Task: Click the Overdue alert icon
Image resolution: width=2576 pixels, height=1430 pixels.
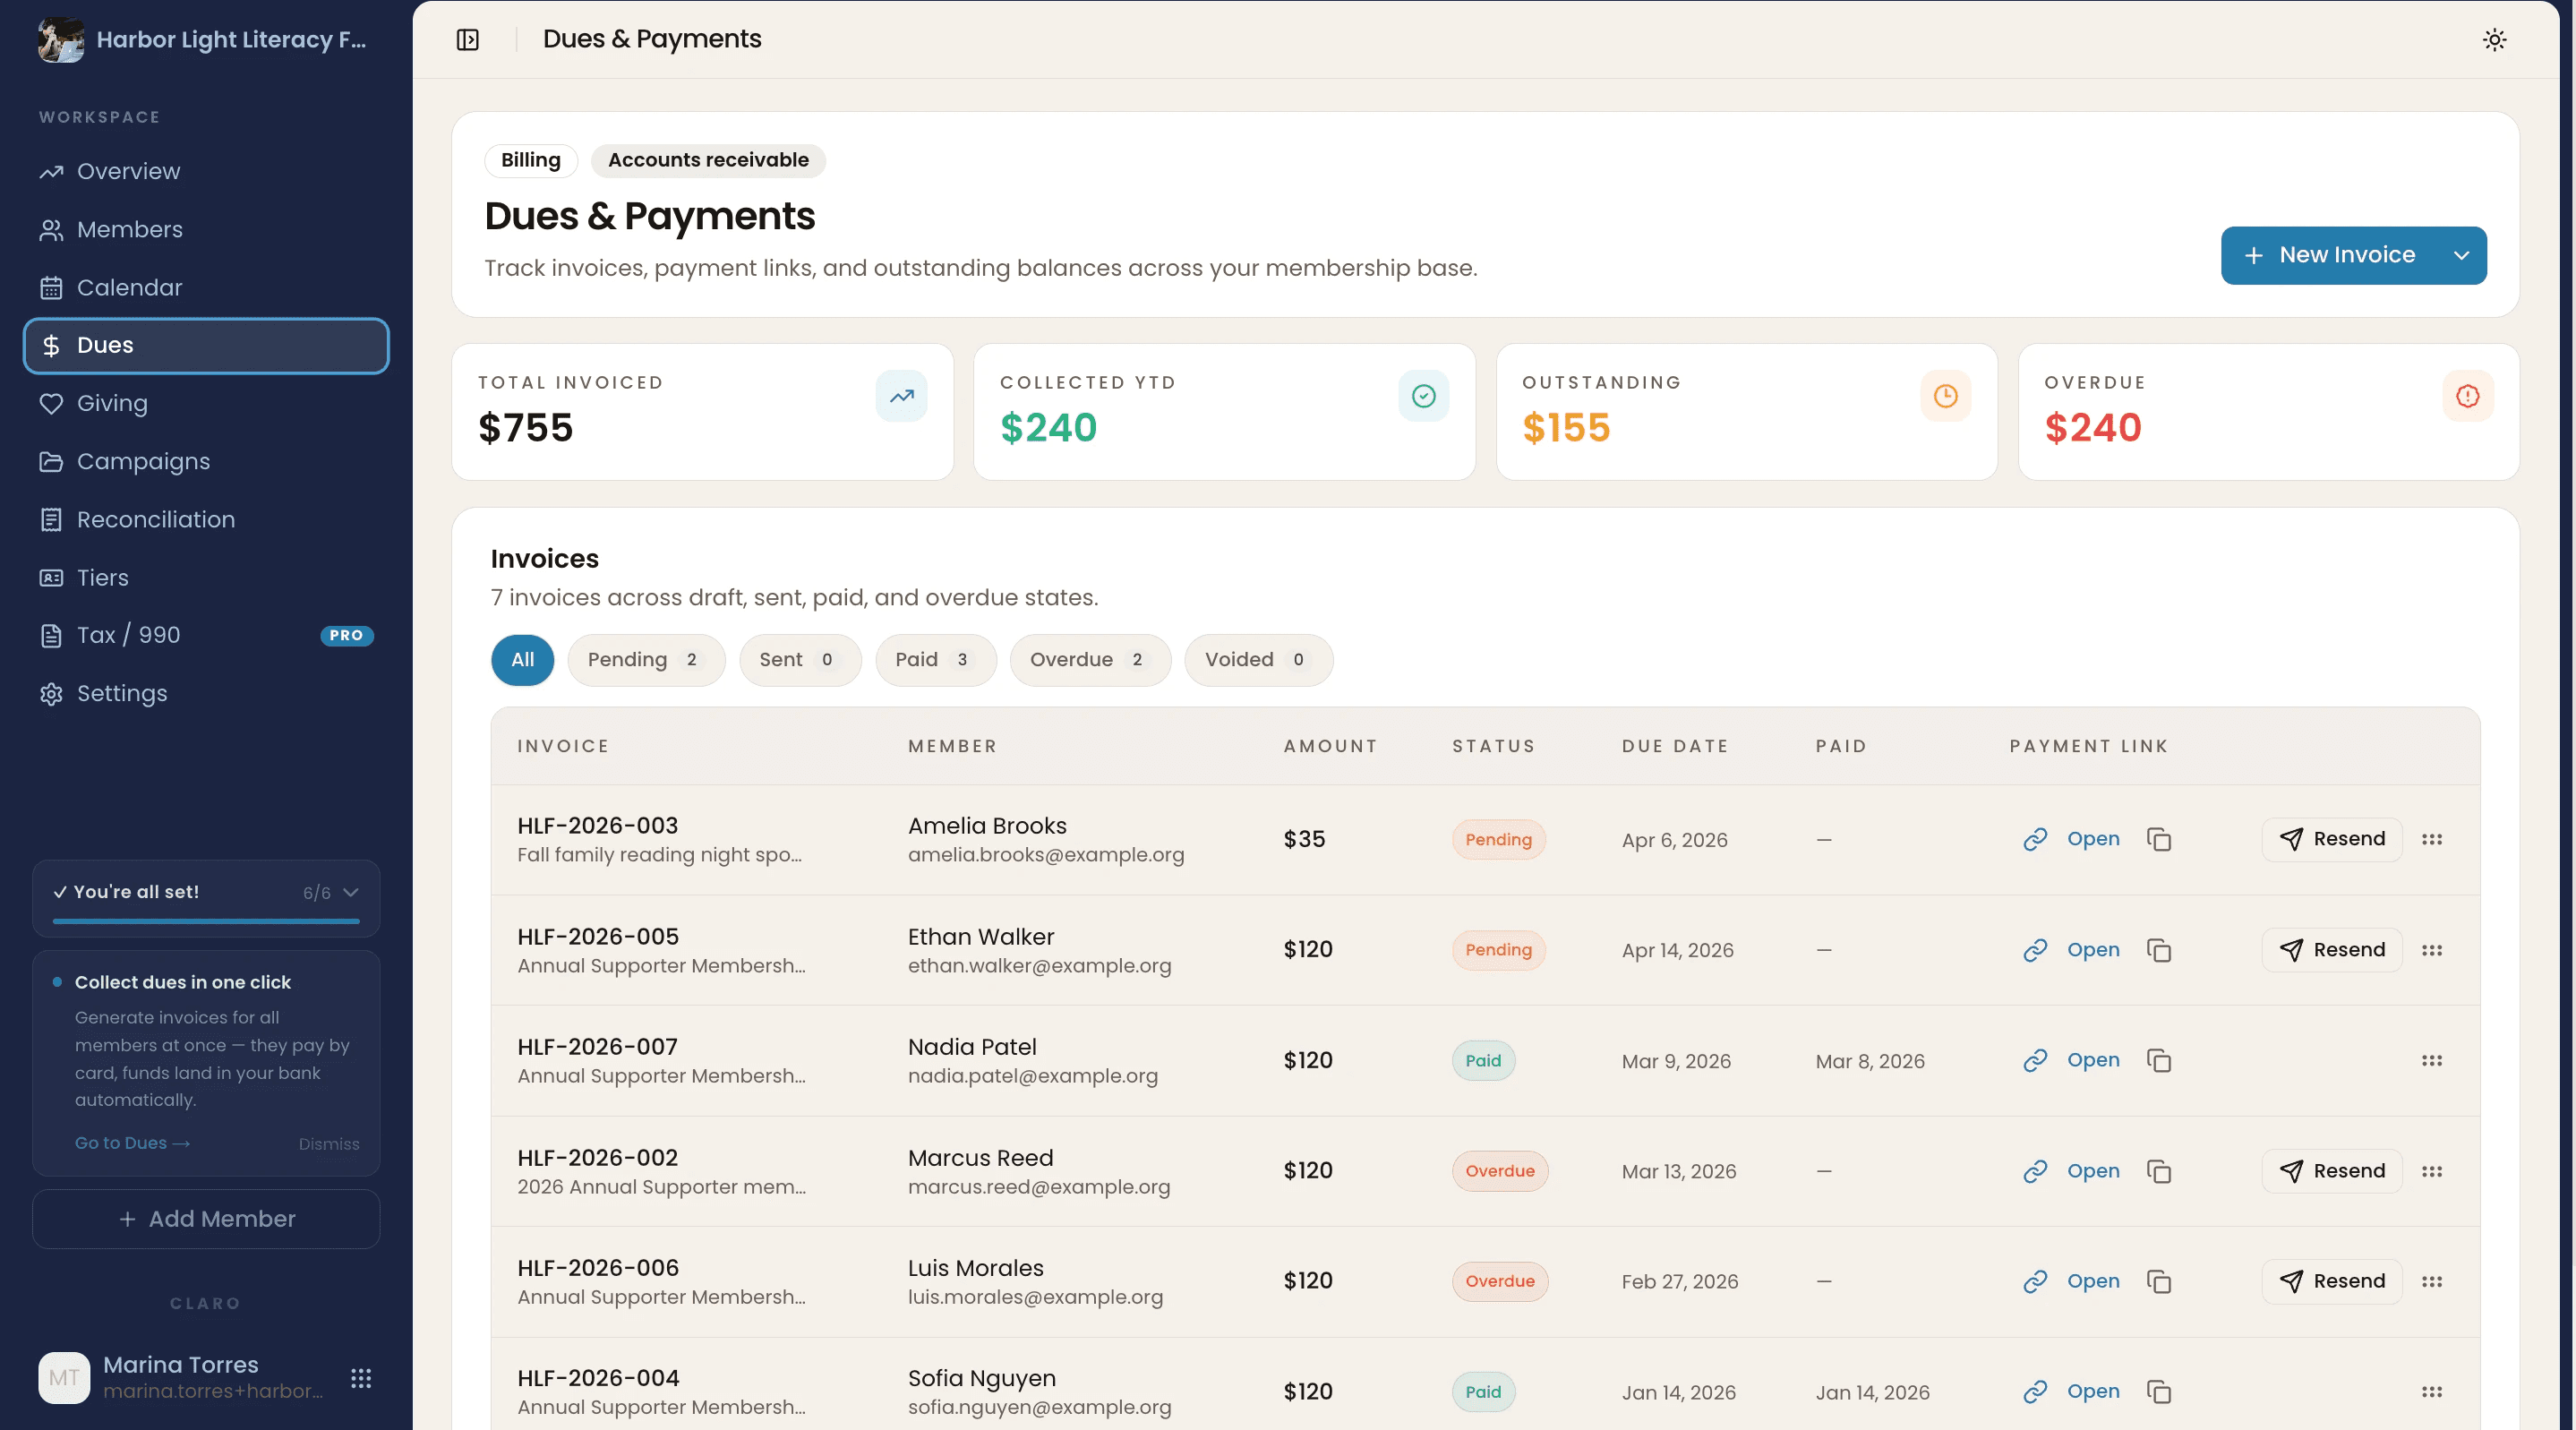Action: point(2467,396)
